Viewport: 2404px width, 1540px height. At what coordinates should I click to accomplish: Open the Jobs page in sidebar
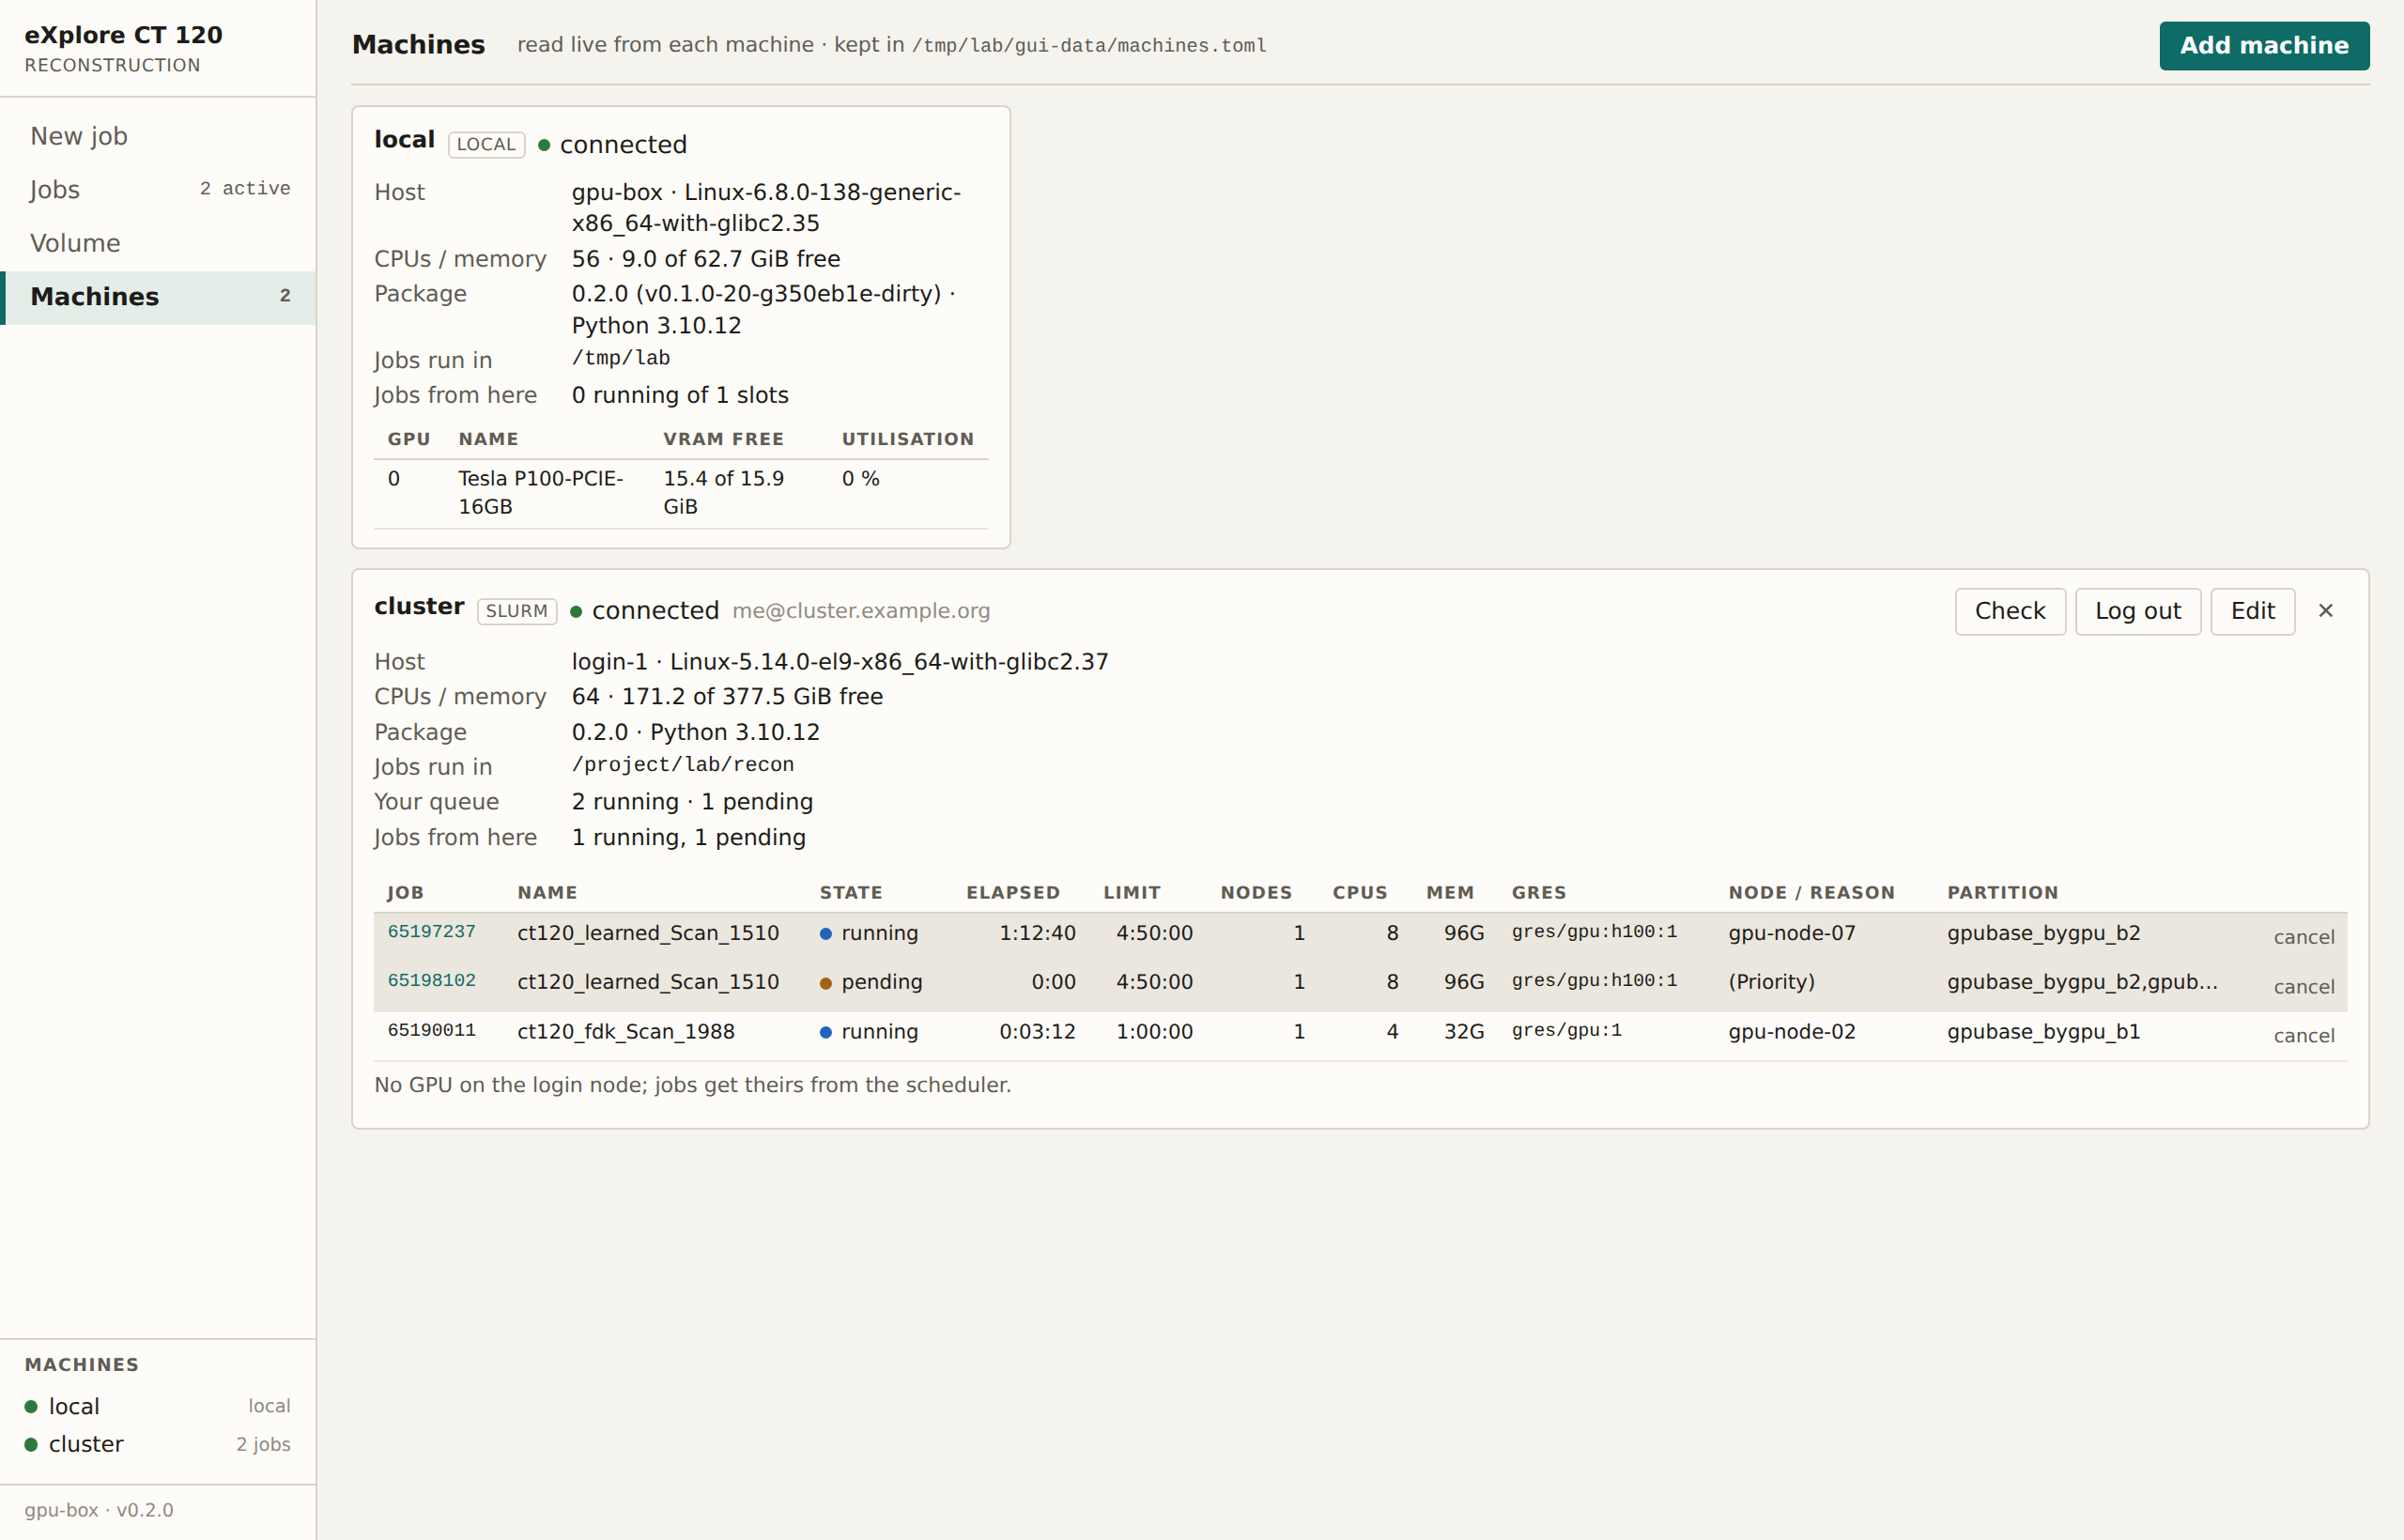click(x=158, y=189)
